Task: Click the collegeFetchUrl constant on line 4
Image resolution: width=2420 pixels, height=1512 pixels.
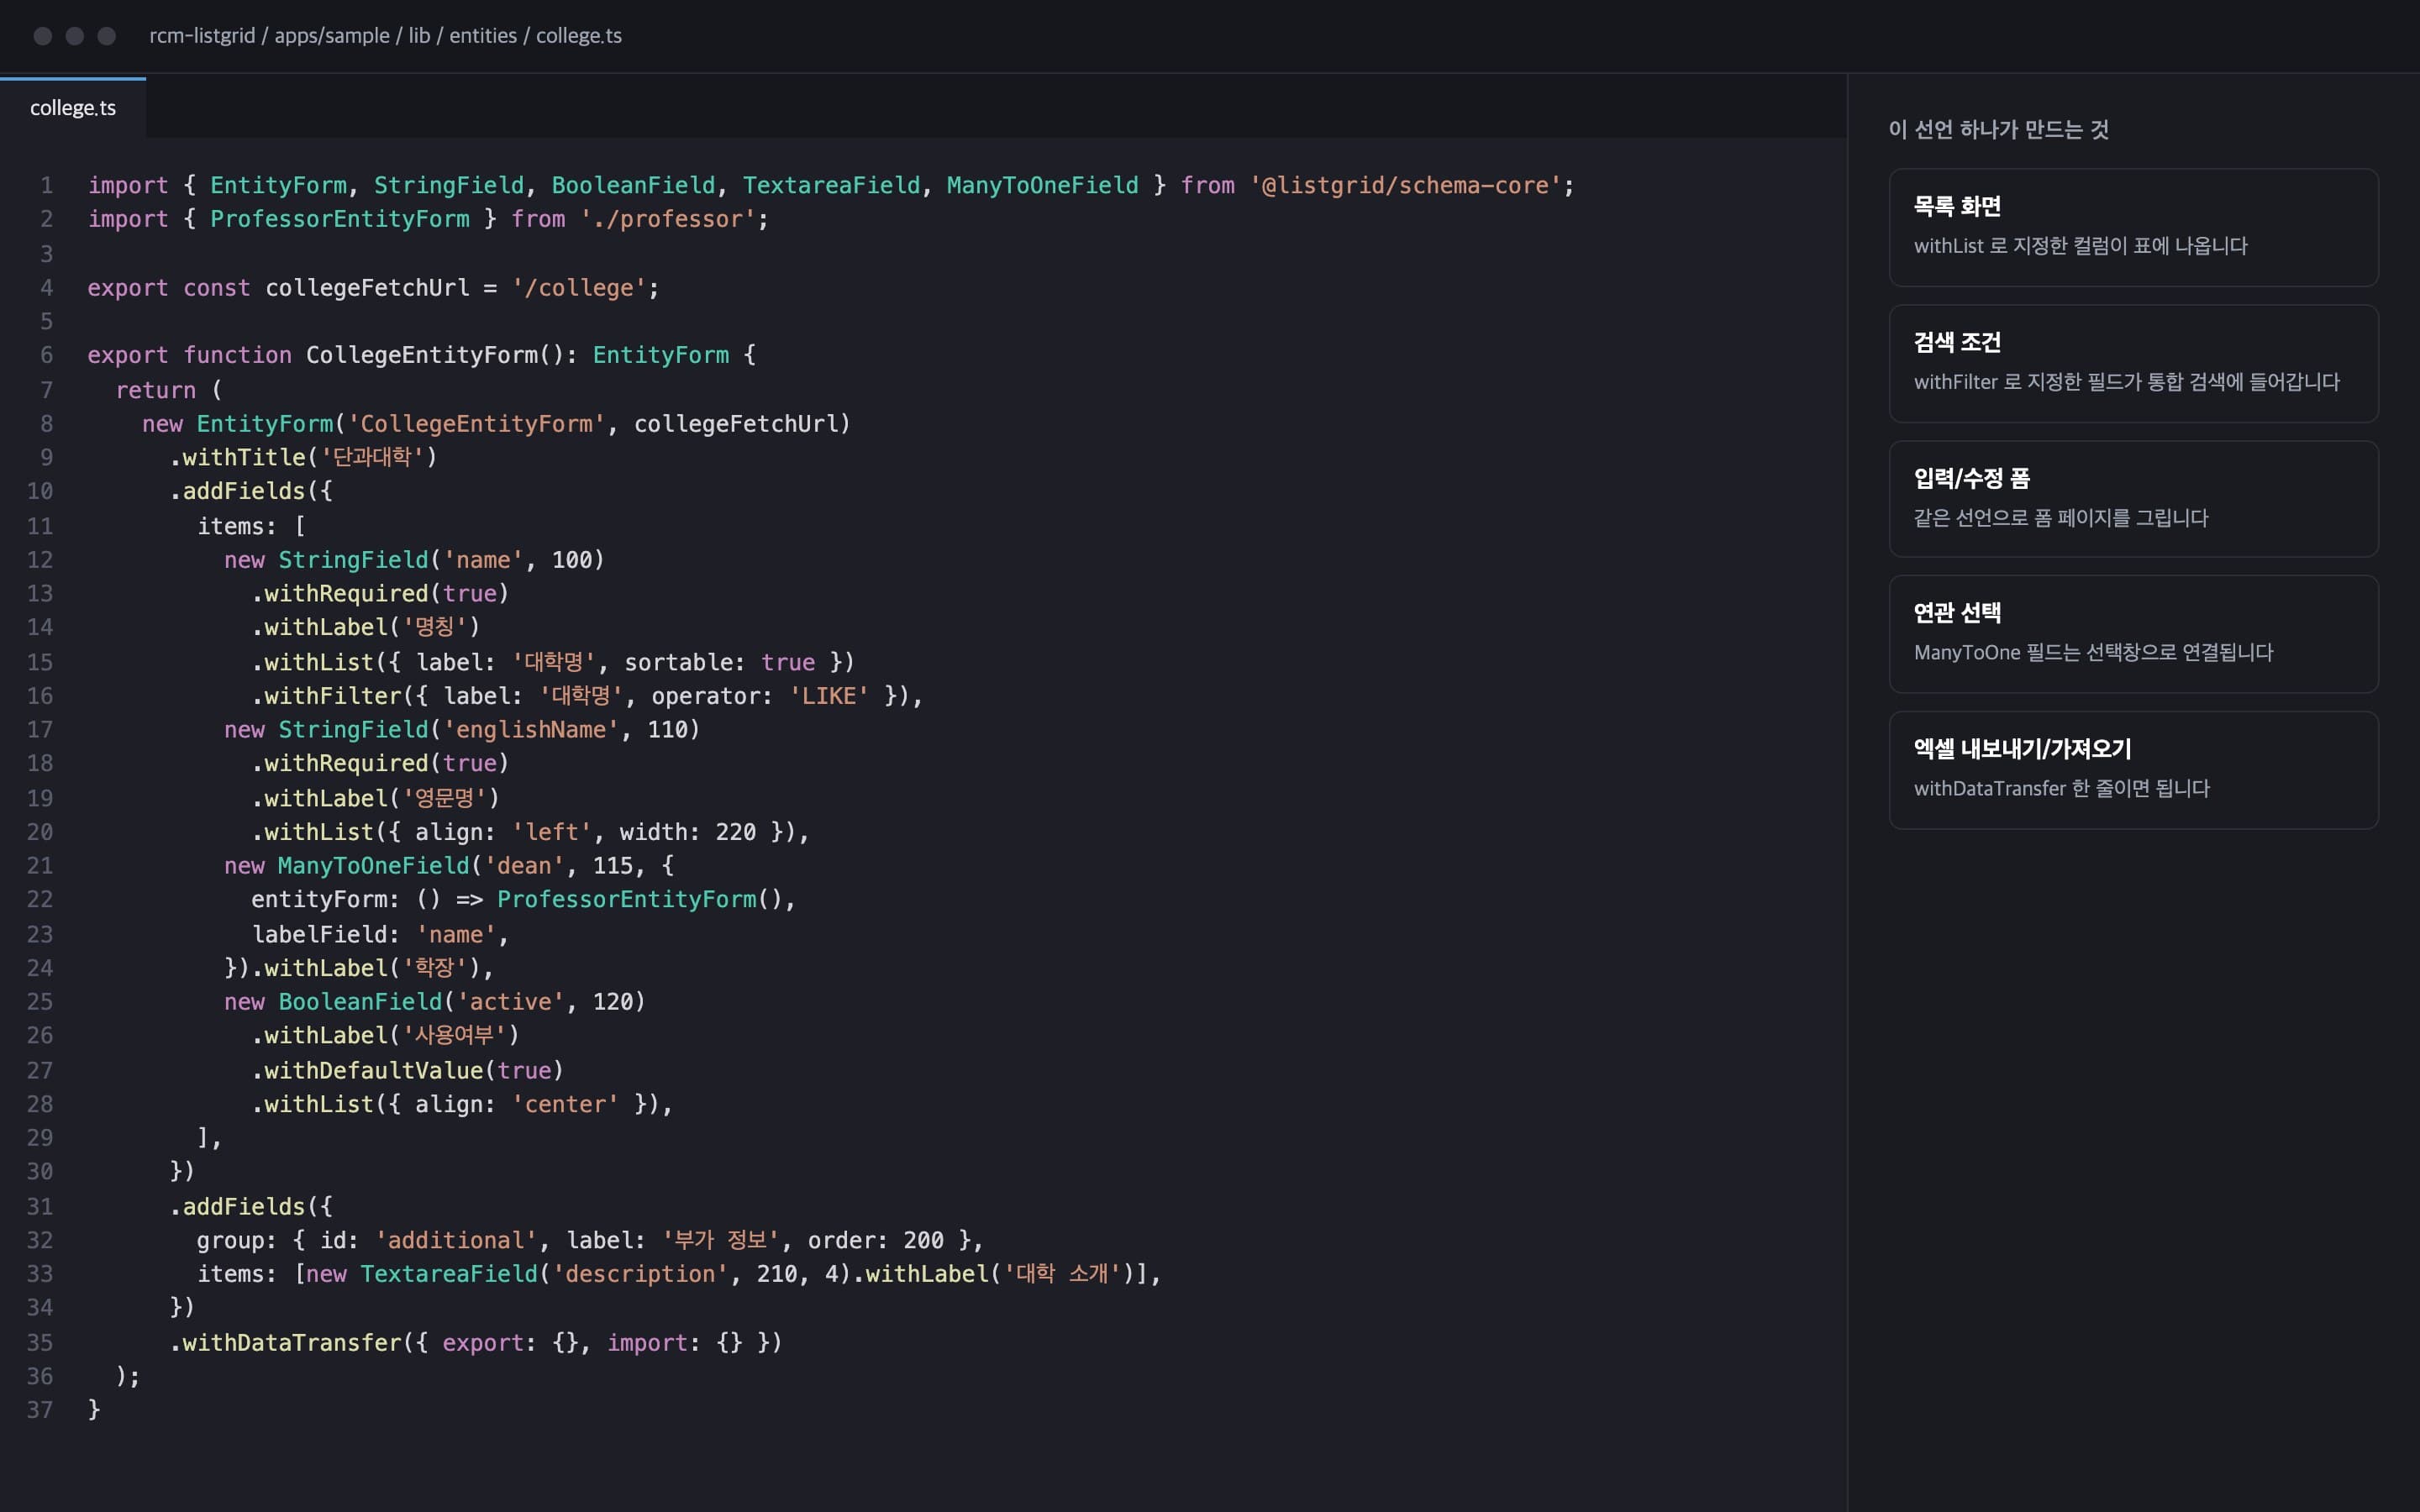Action: coord(367,288)
